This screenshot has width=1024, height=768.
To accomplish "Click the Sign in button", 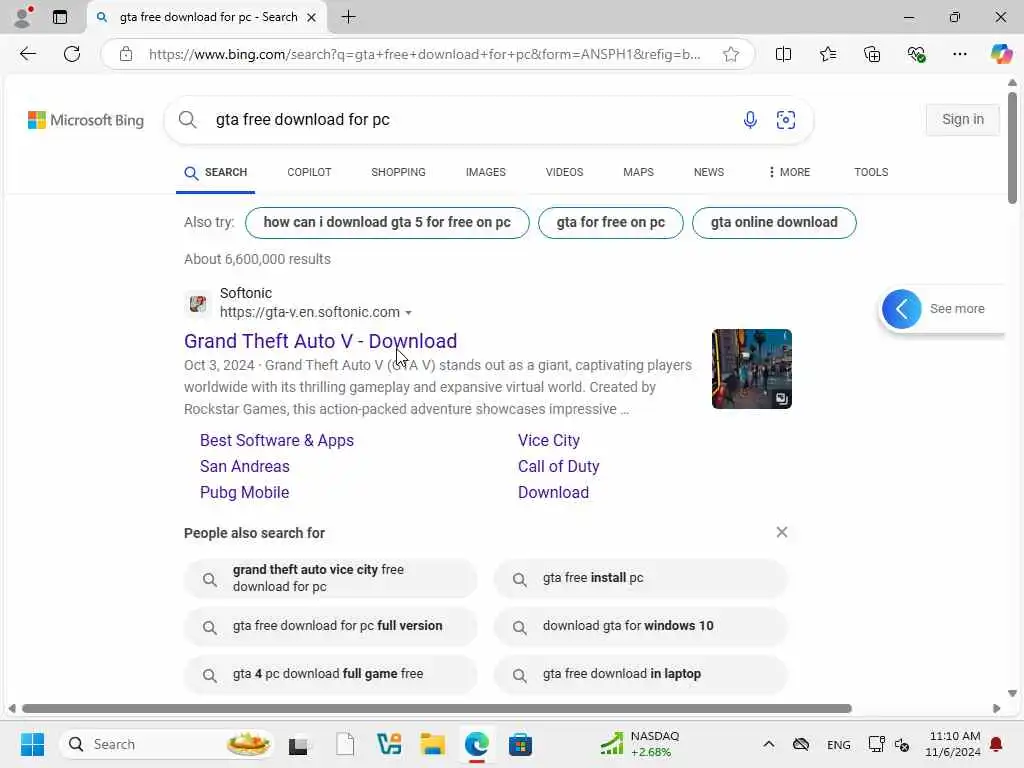I will coord(963,120).
